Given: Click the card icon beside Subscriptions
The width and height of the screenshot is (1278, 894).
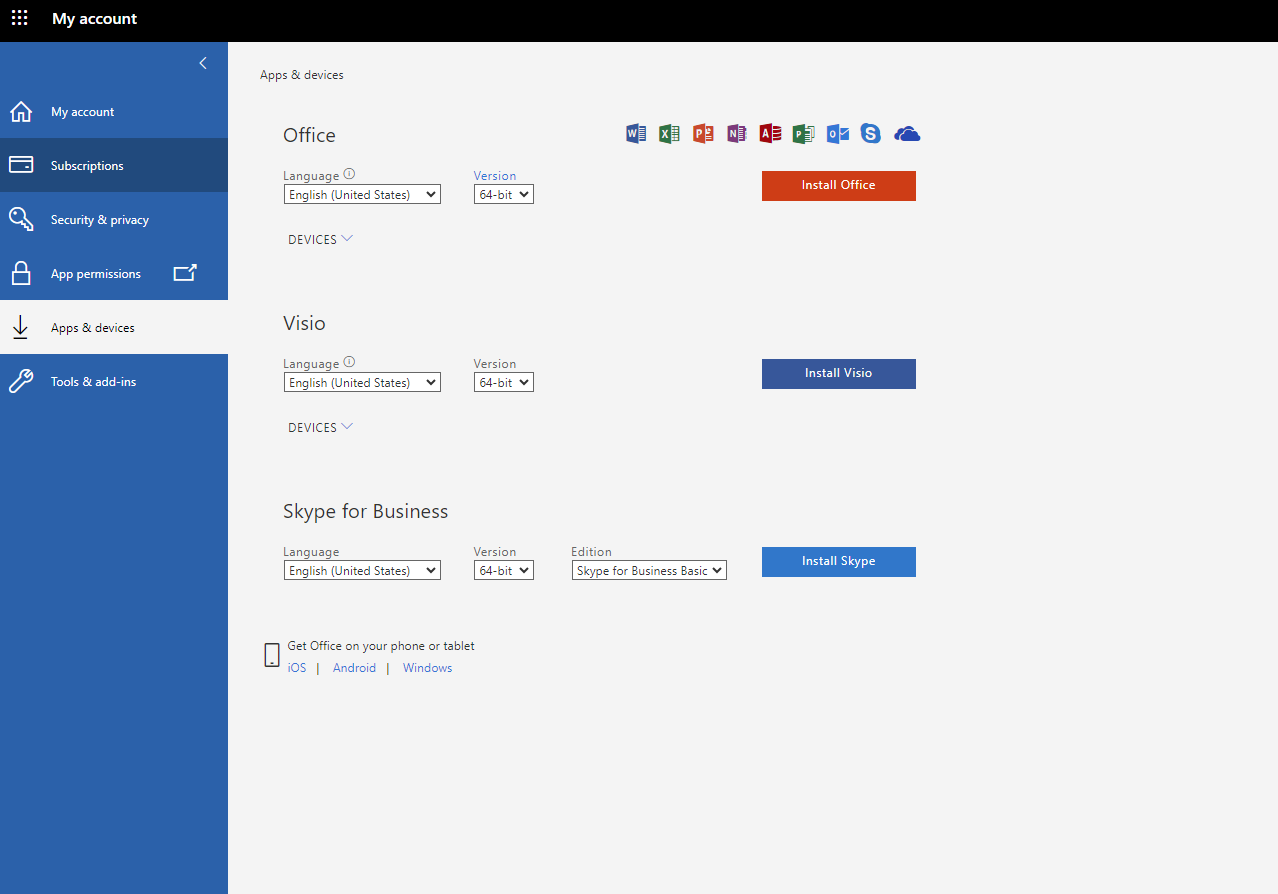Looking at the screenshot, I should tap(21, 165).
